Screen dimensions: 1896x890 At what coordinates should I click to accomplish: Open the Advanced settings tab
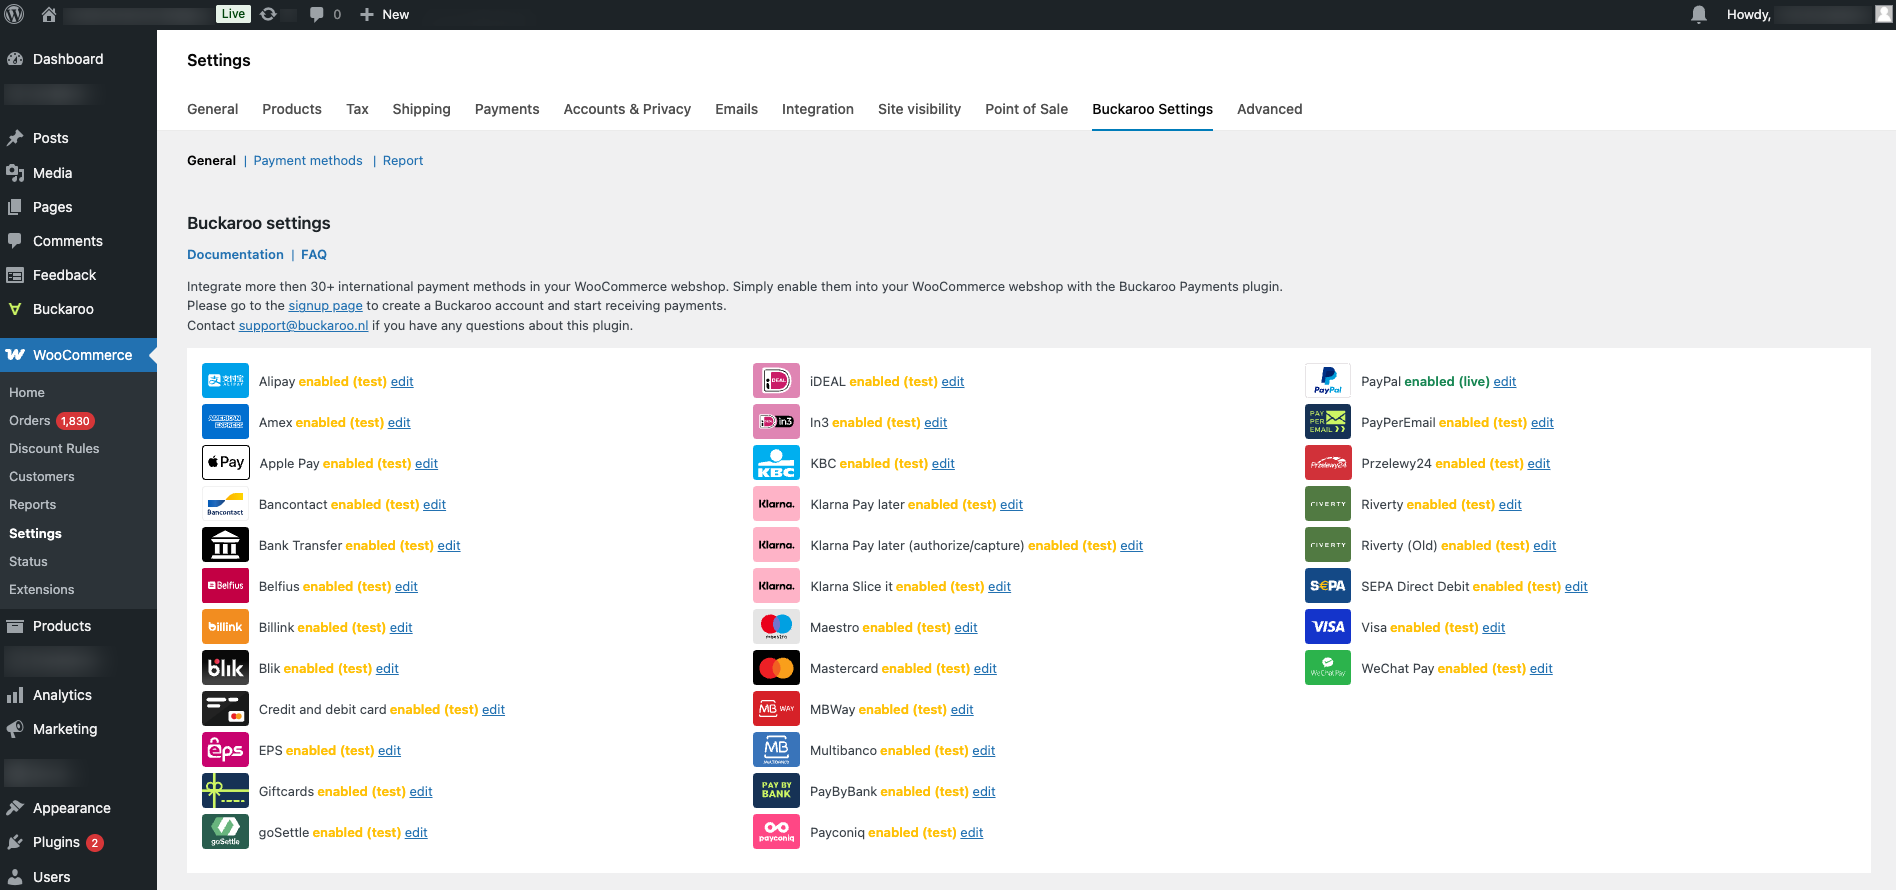[x=1269, y=109]
